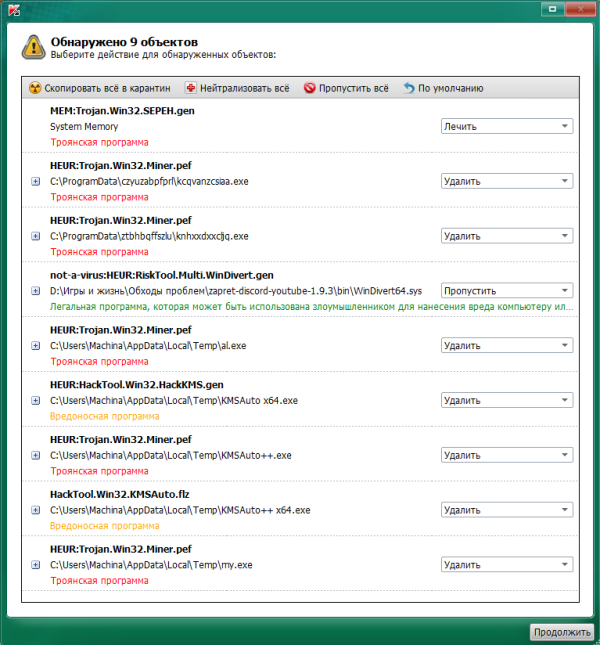The height and width of the screenshot is (645, 600).
Task: Open the 'Лечить' action dropdown for System Memory
Action: 507,126
